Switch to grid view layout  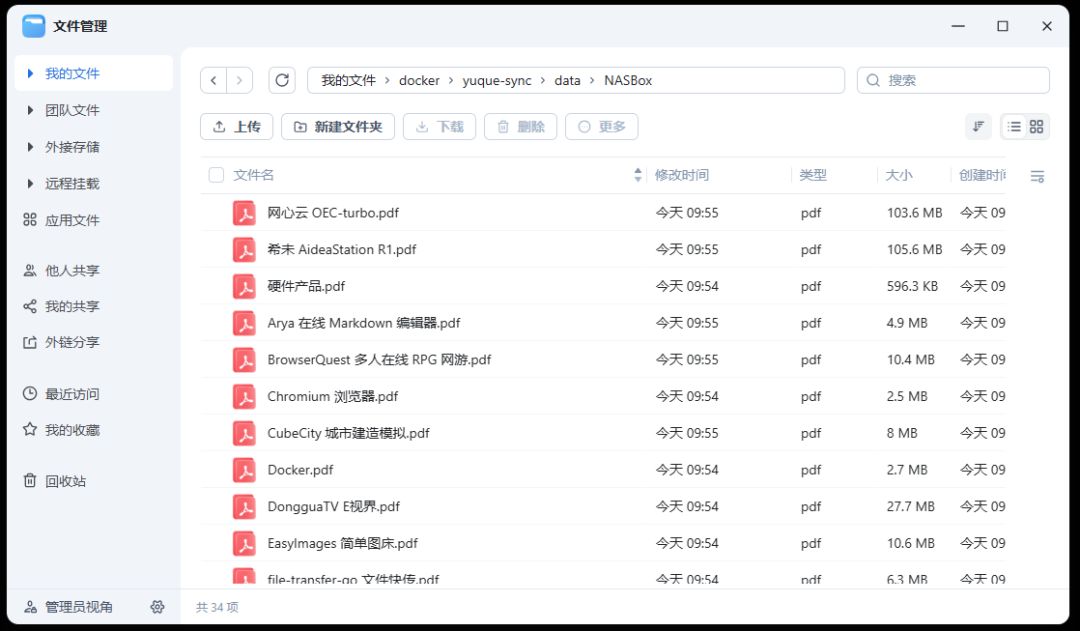(x=1037, y=127)
